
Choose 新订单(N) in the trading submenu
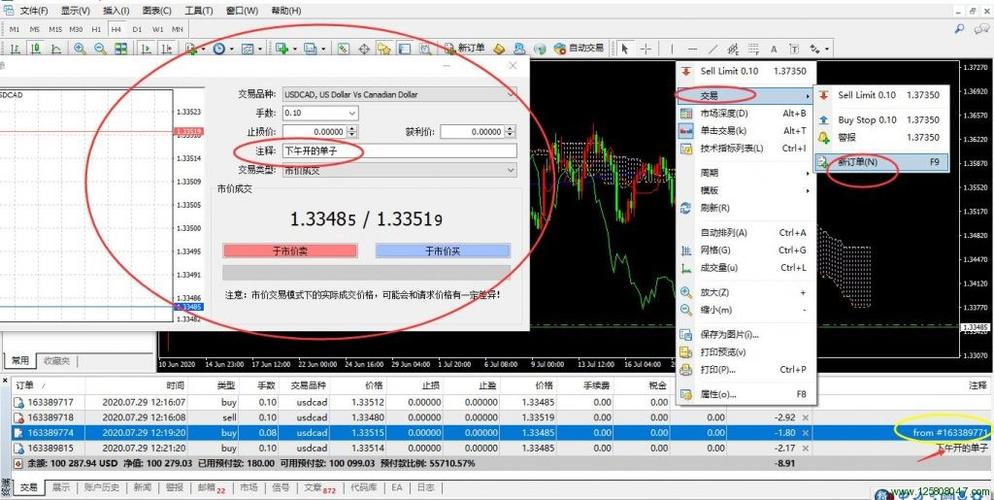(881, 162)
